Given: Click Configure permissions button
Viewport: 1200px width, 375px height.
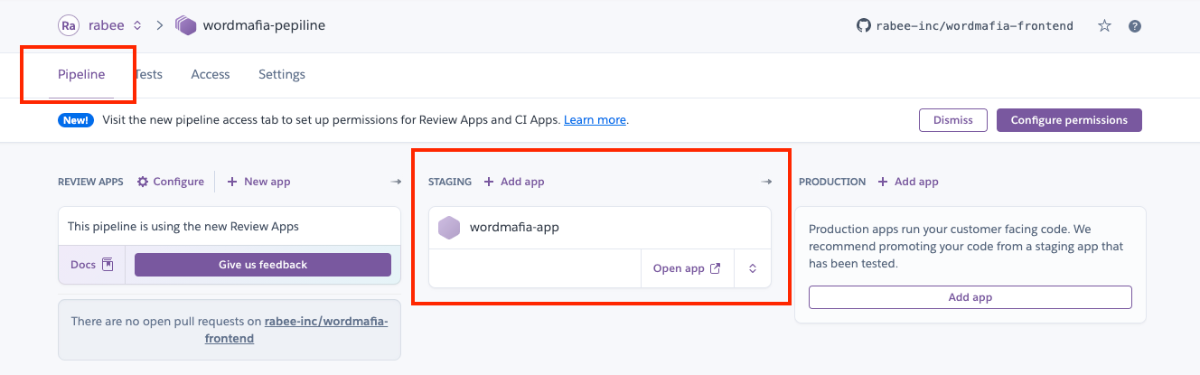Looking at the screenshot, I should click(x=1069, y=120).
